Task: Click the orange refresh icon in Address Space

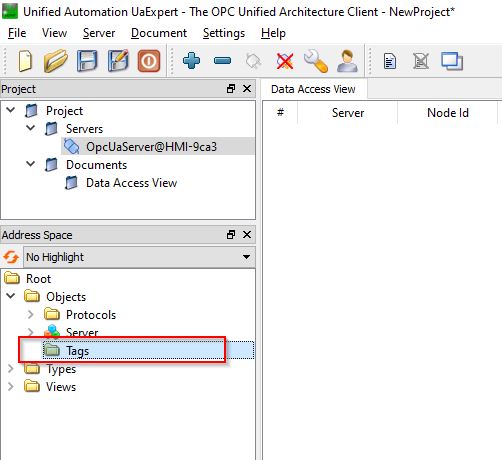Action: pos(11,257)
